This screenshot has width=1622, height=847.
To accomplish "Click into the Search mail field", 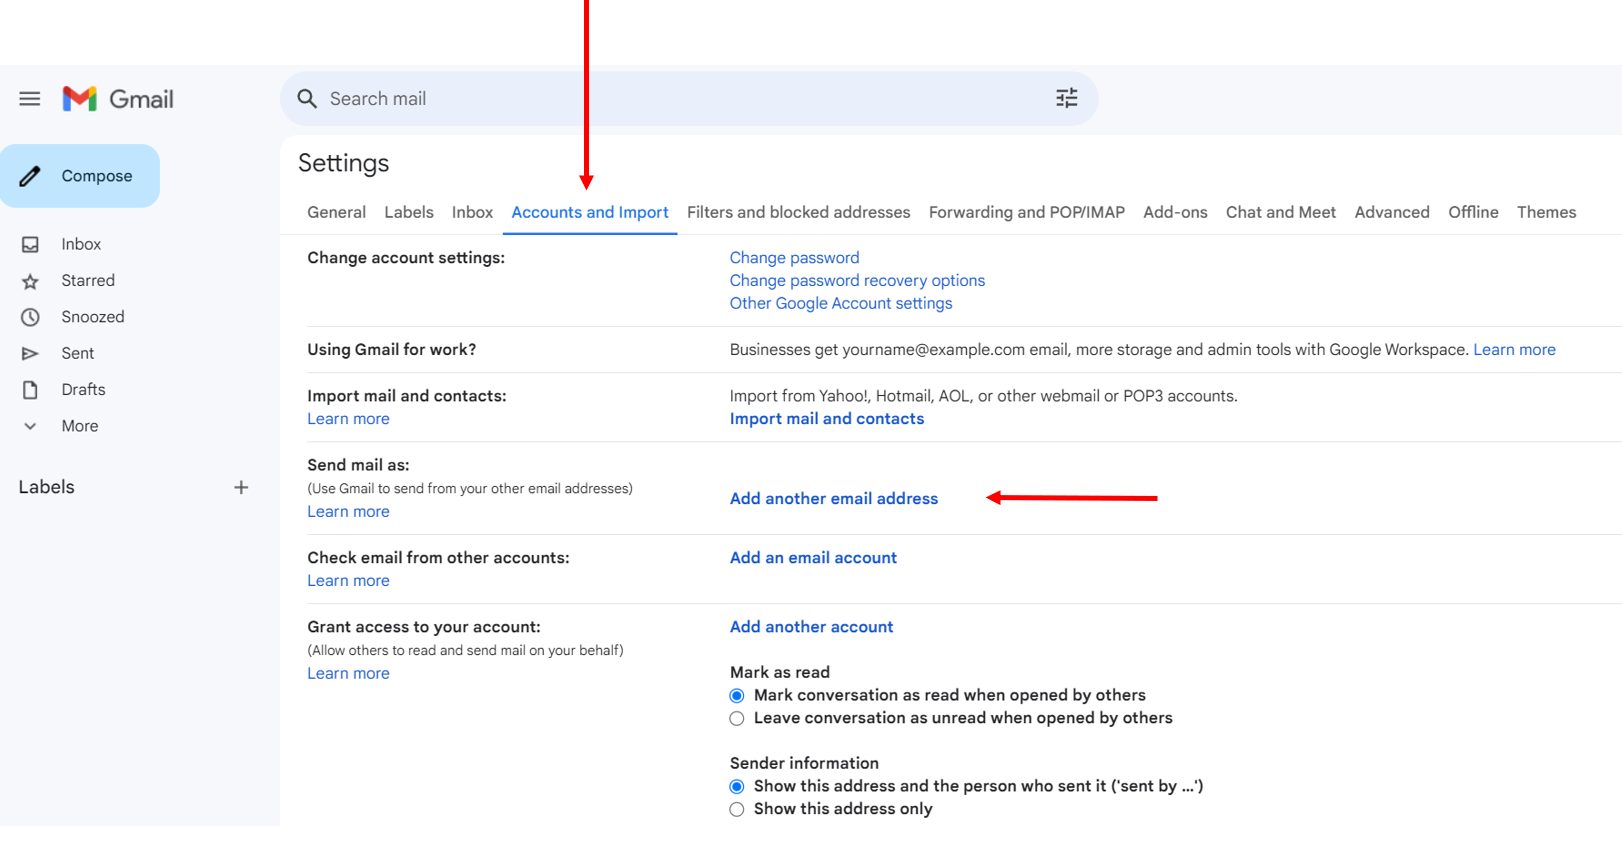I will (x=689, y=99).
